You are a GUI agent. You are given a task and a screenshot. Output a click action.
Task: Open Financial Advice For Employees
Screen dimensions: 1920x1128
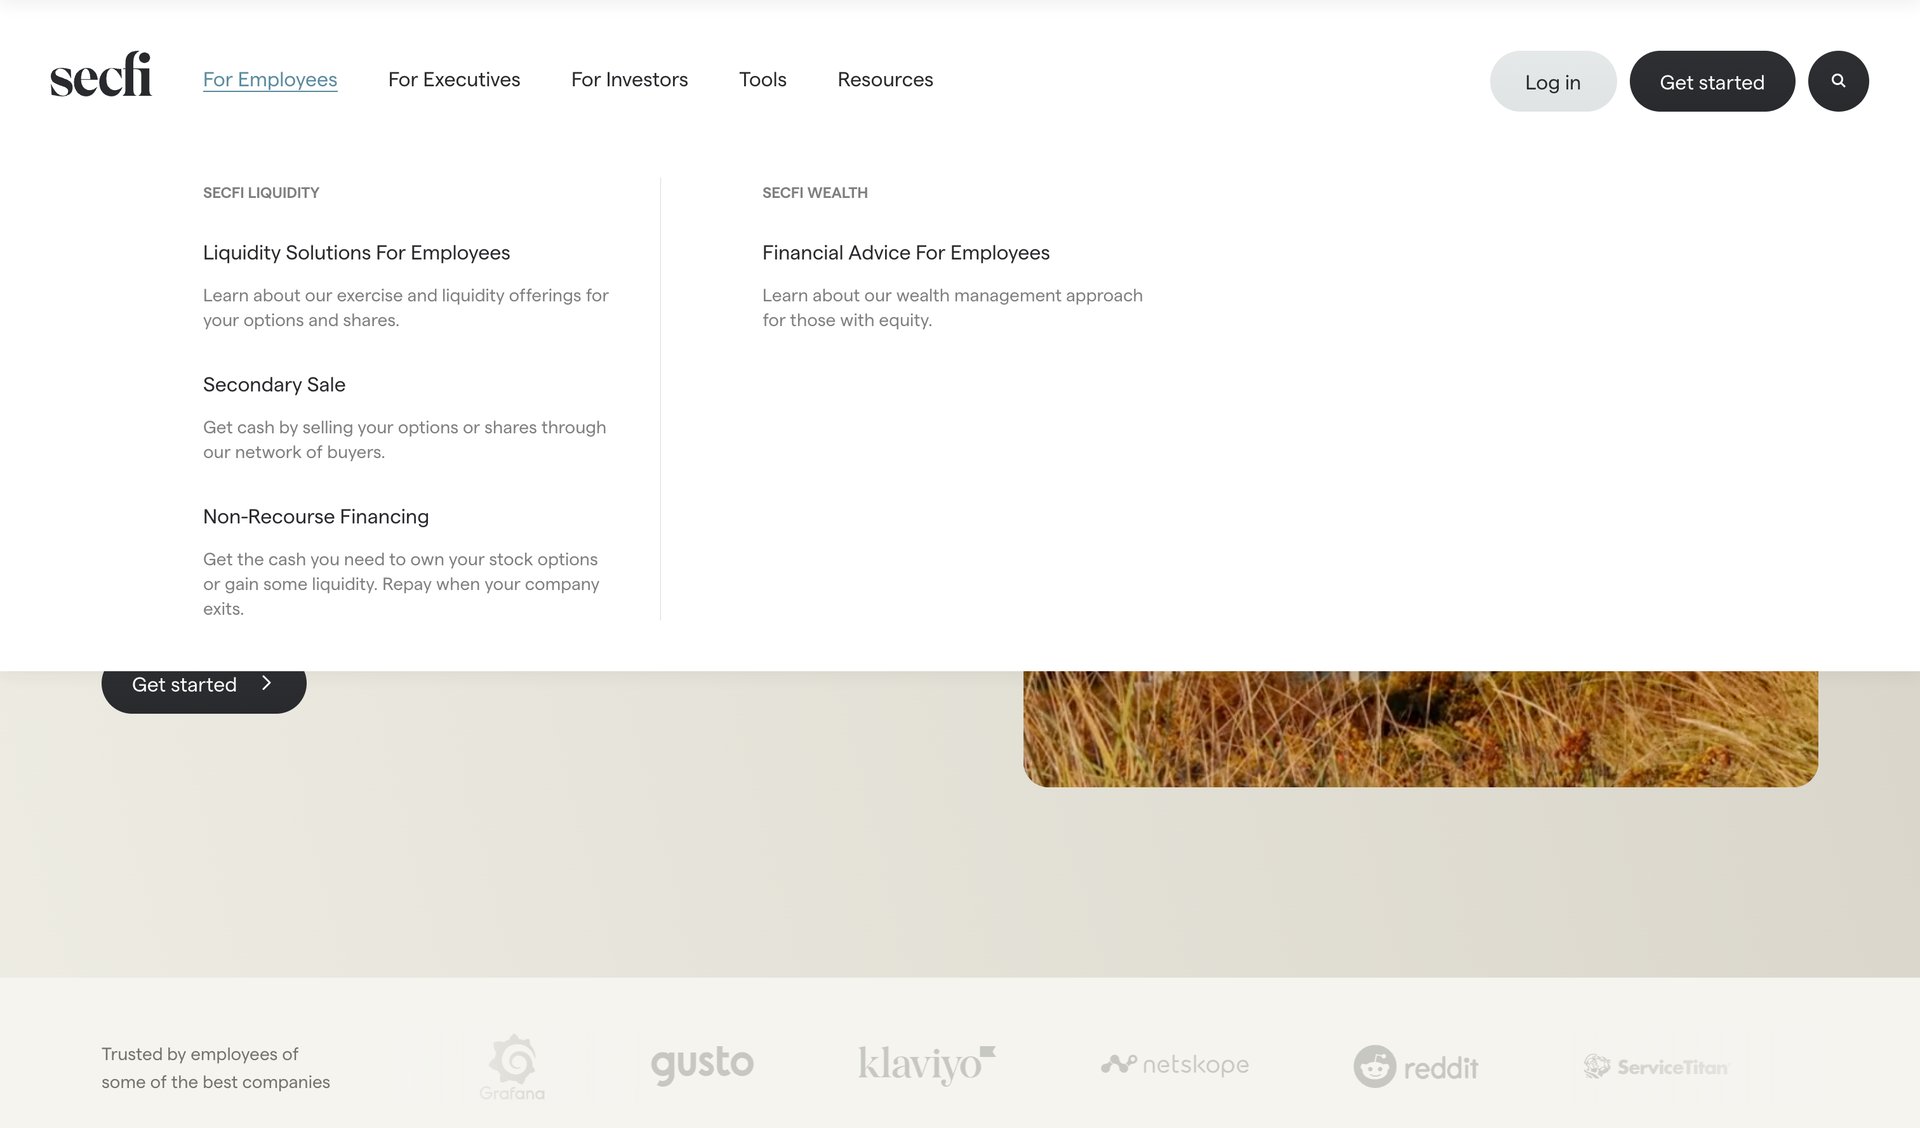pyautogui.click(x=905, y=253)
